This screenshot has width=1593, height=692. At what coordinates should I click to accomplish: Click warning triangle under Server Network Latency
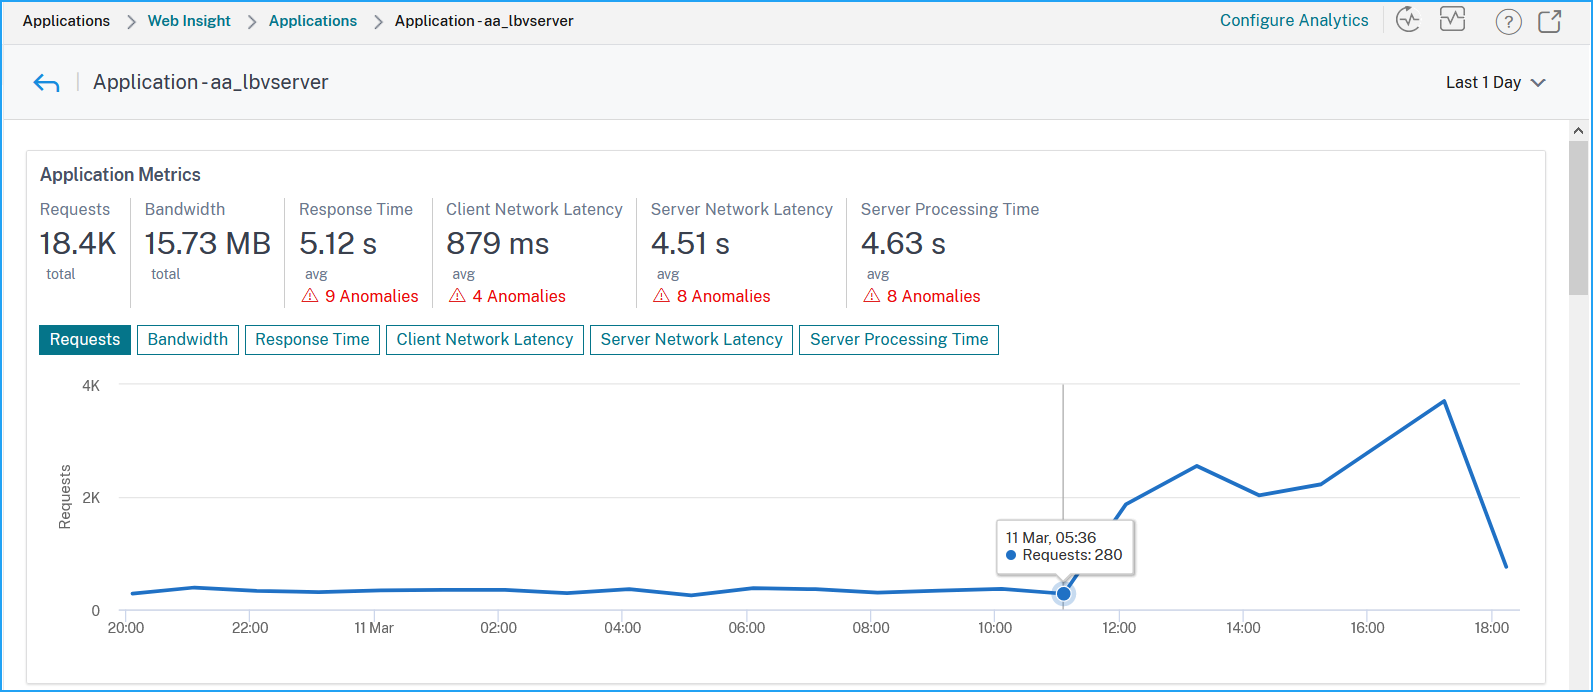pos(662,296)
